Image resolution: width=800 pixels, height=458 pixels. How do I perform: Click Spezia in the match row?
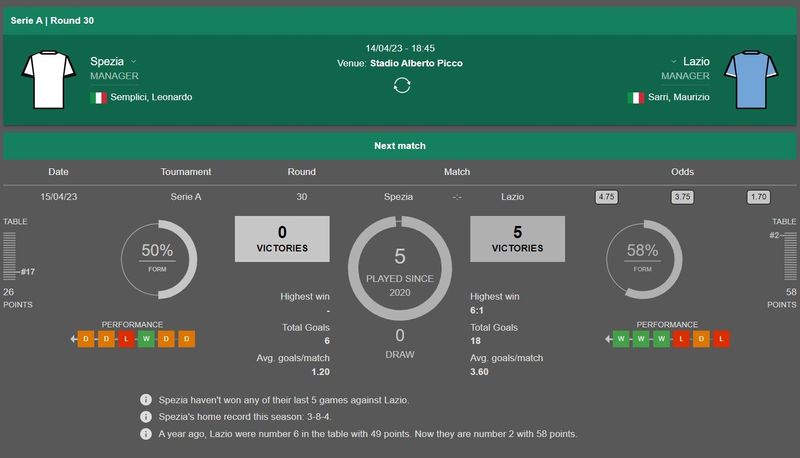(x=398, y=197)
